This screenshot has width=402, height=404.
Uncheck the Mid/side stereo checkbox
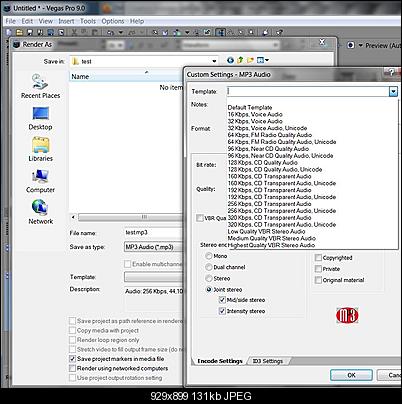coord(222,300)
